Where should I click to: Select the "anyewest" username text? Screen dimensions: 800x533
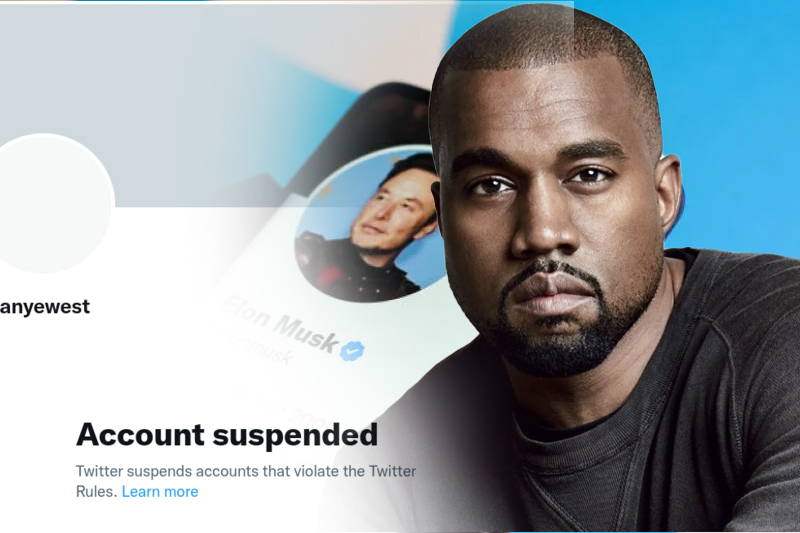coord(44,307)
